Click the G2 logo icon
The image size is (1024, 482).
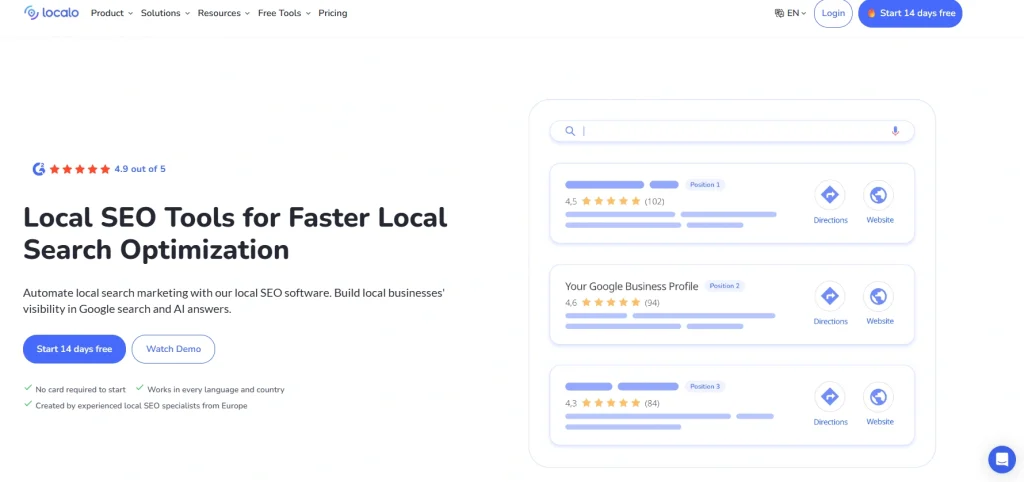click(39, 169)
